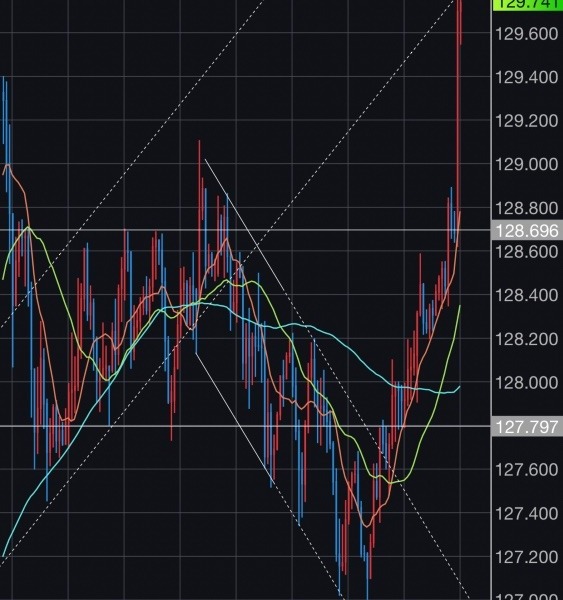Viewport: 563px width, 600px height.
Task: Click the 129.000 price axis label
Action: pos(527,165)
